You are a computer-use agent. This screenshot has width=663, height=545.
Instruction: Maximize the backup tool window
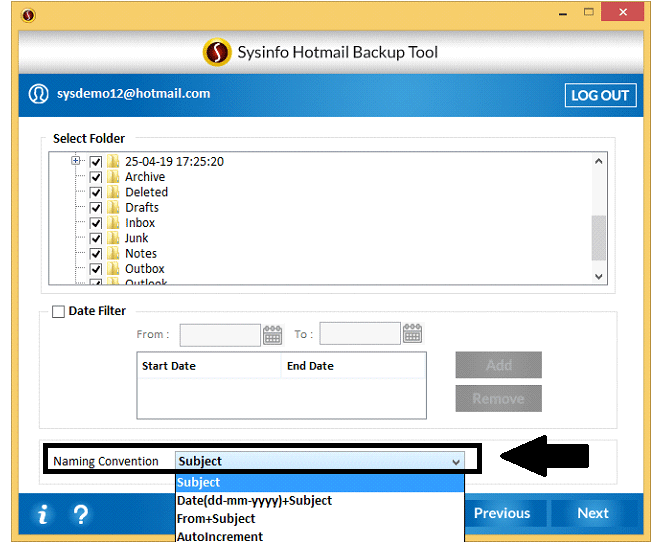[589, 12]
